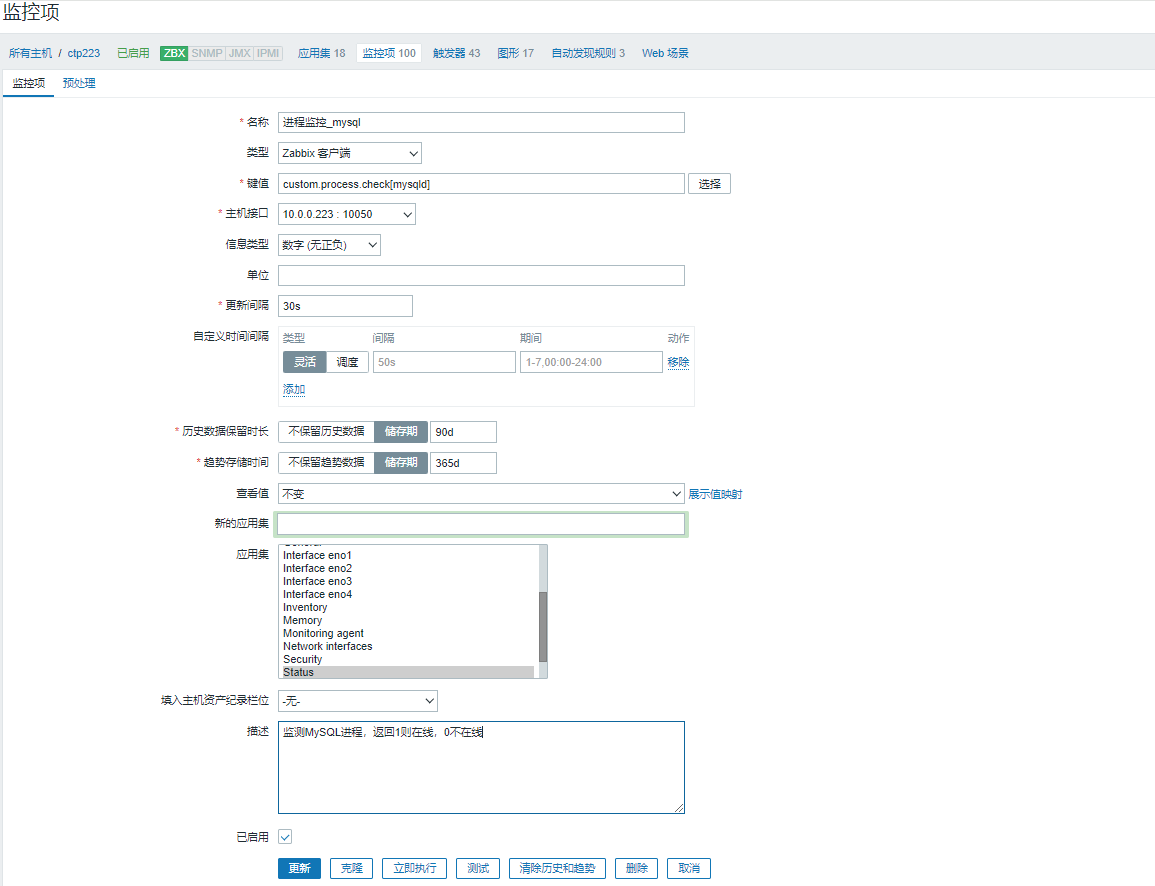Choose 不保留历史数据 option

click(x=326, y=432)
